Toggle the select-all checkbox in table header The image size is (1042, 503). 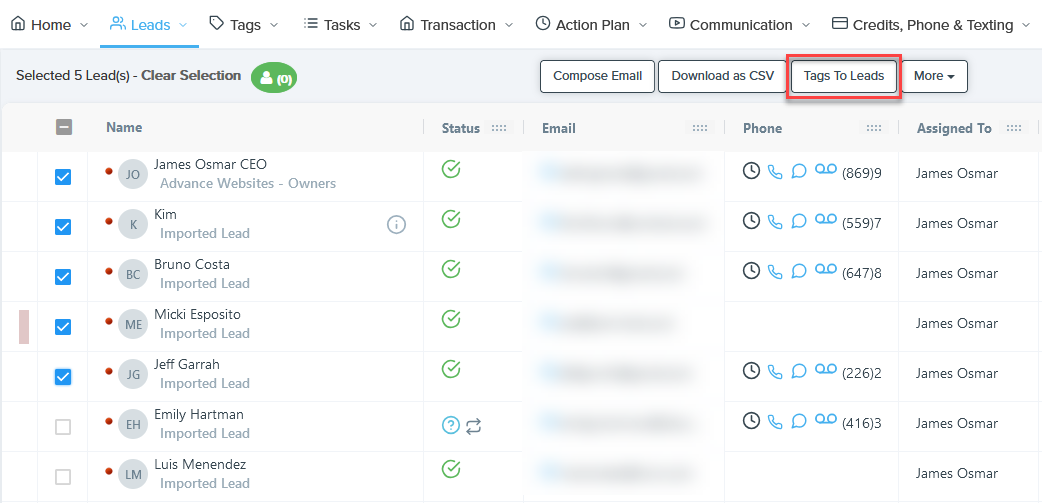(x=63, y=127)
